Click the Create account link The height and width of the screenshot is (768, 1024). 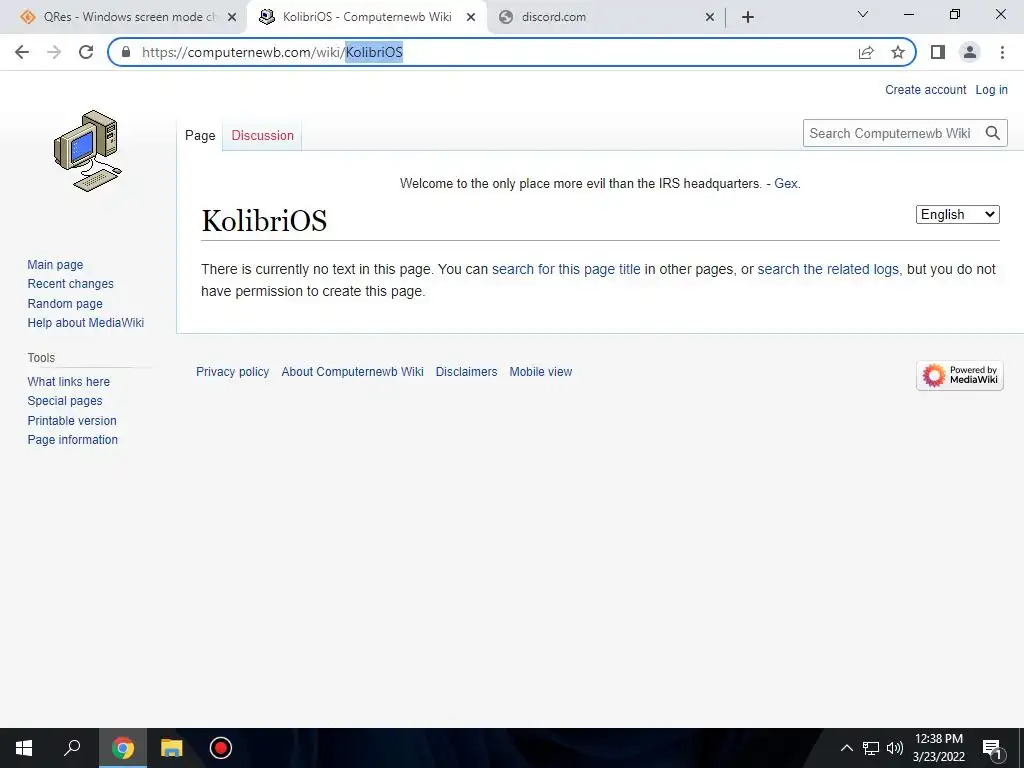(x=925, y=89)
